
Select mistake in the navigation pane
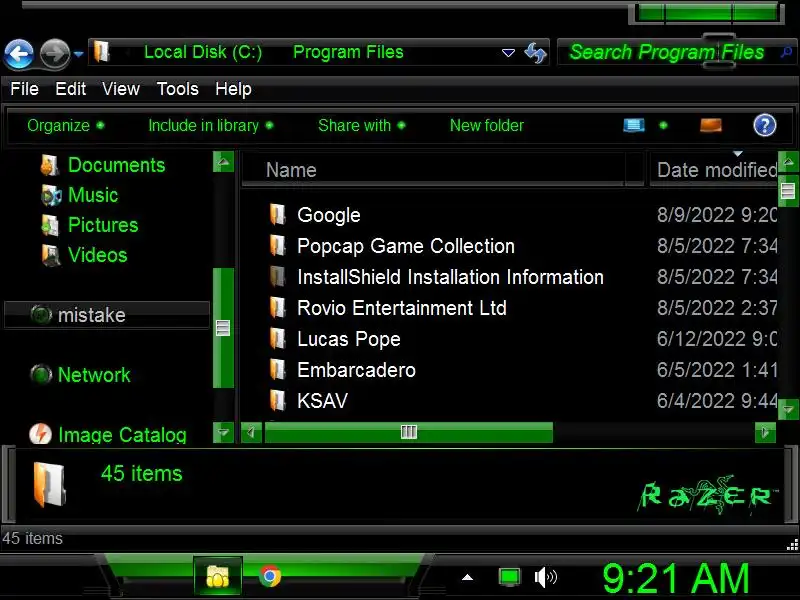tap(107, 315)
